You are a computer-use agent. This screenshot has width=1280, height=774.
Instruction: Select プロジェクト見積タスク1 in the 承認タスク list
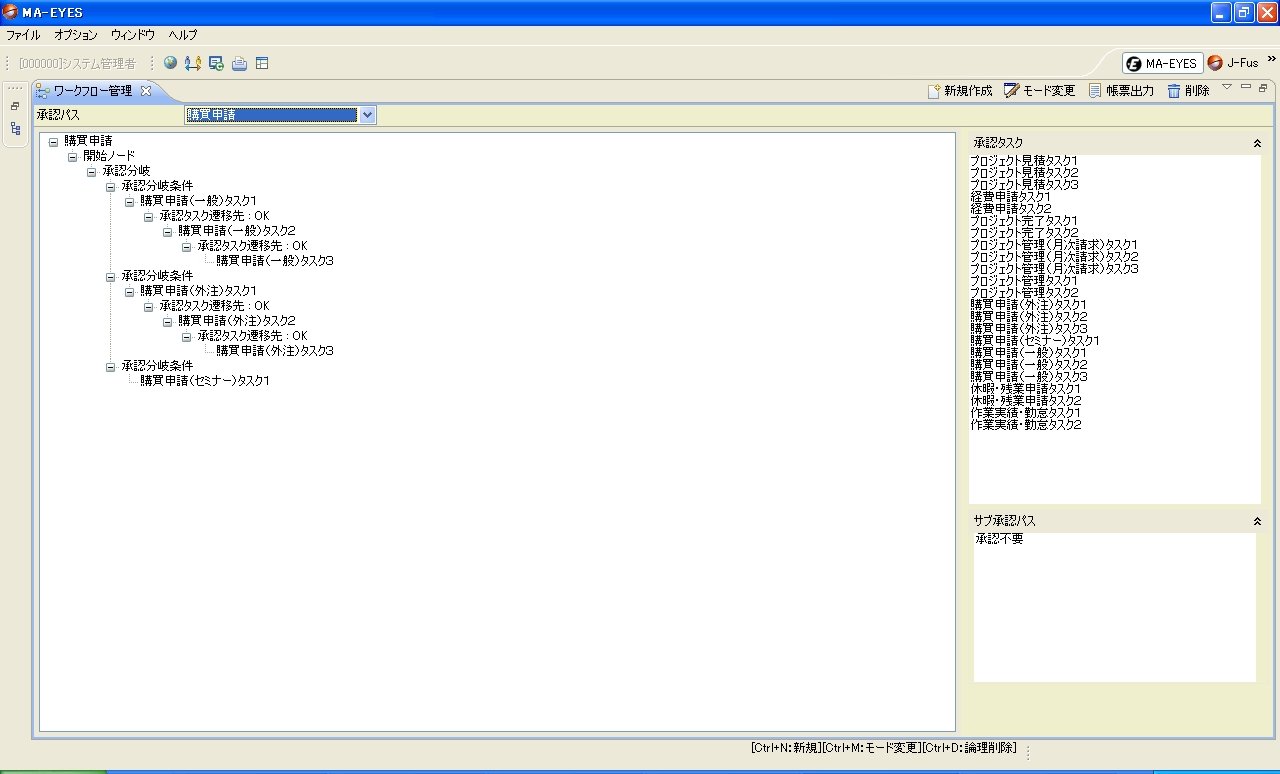click(x=1024, y=161)
